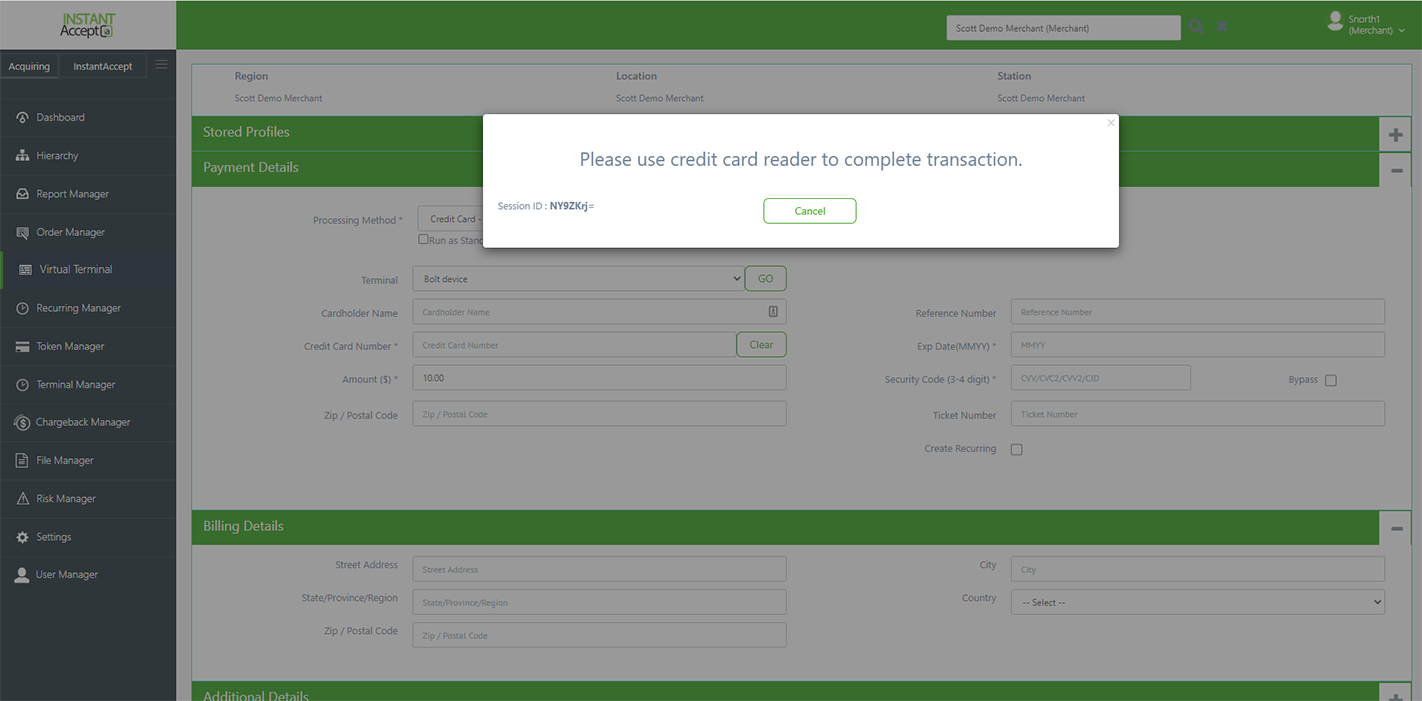Viewport: 1422px width, 701px height.
Task: Open the Risk Manager
Action: pos(66,498)
